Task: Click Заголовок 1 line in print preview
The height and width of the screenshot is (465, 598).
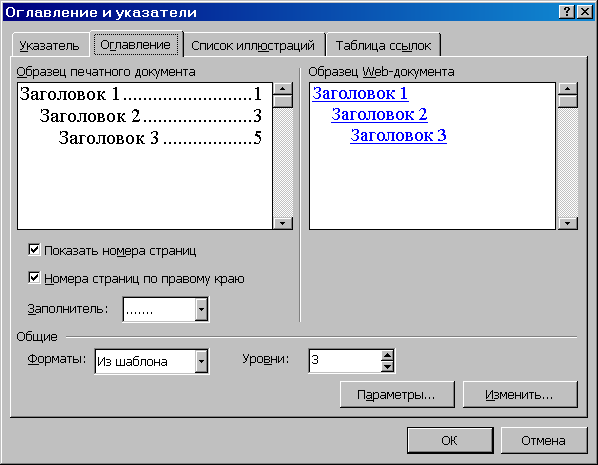Action: pyautogui.click(x=141, y=94)
